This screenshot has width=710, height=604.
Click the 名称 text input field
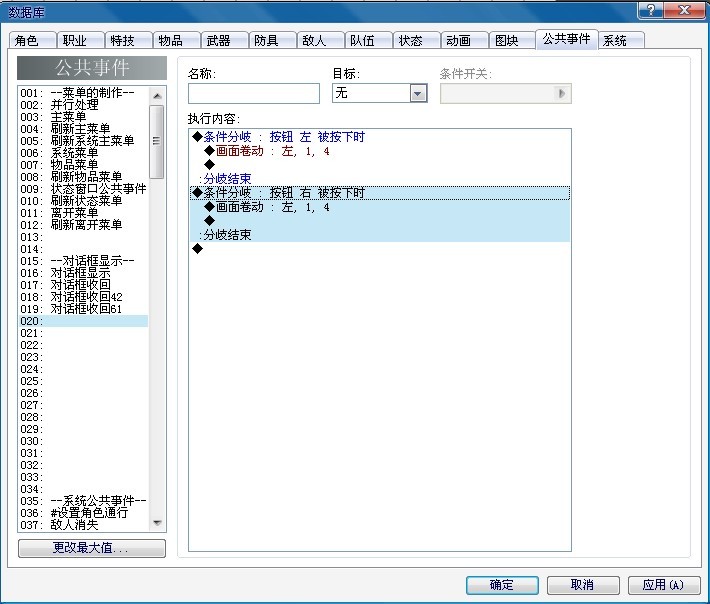tap(254, 94)
